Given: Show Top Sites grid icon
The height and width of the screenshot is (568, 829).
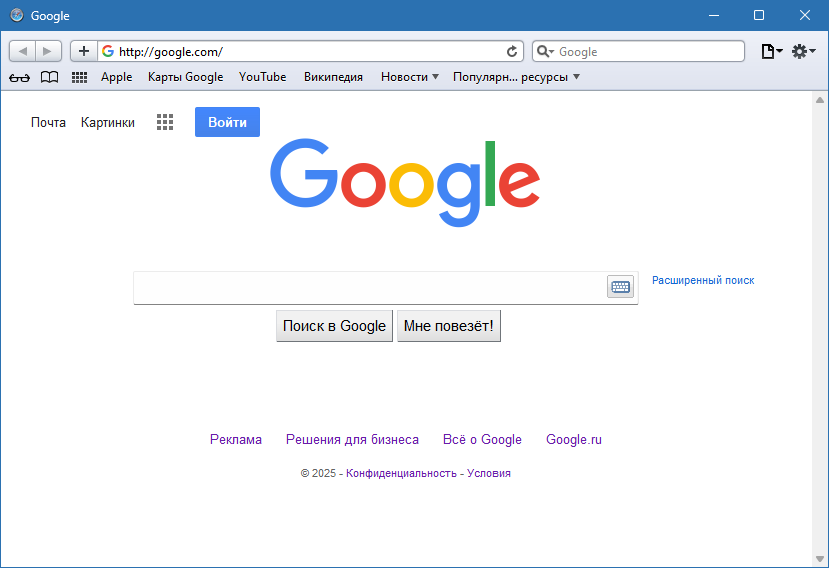Looking at the screenshot, I should click(79, 77).
